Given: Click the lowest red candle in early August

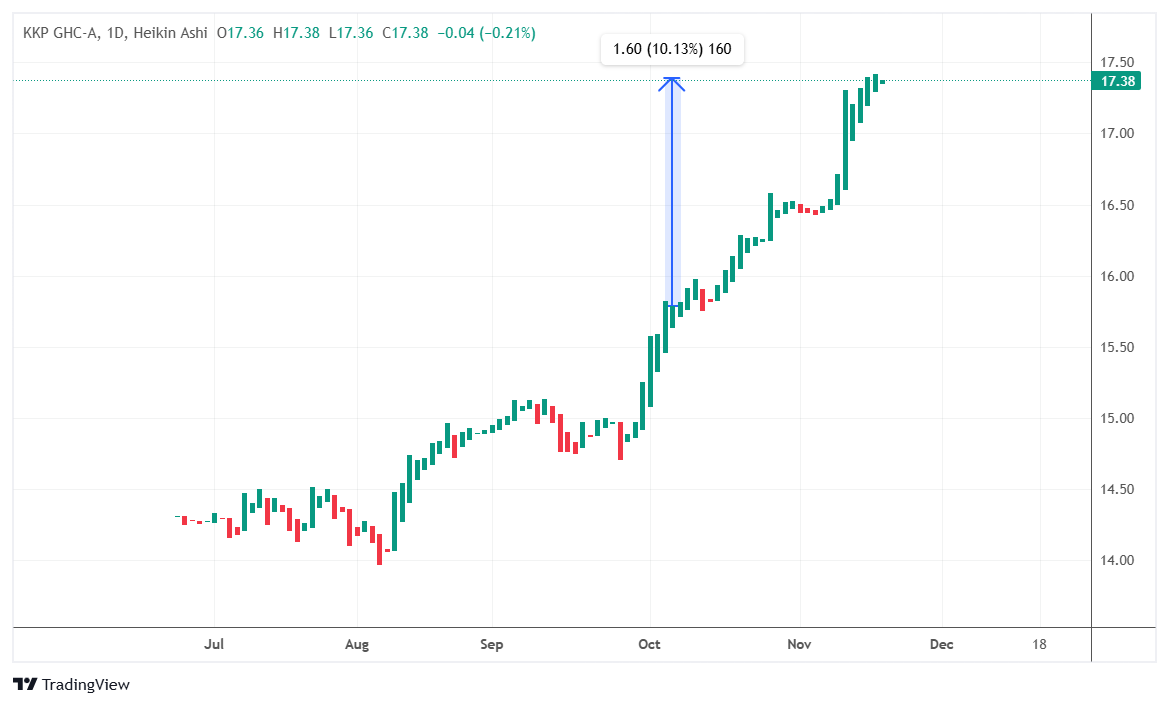Looking at the screenshot, I should pos(379,548).
